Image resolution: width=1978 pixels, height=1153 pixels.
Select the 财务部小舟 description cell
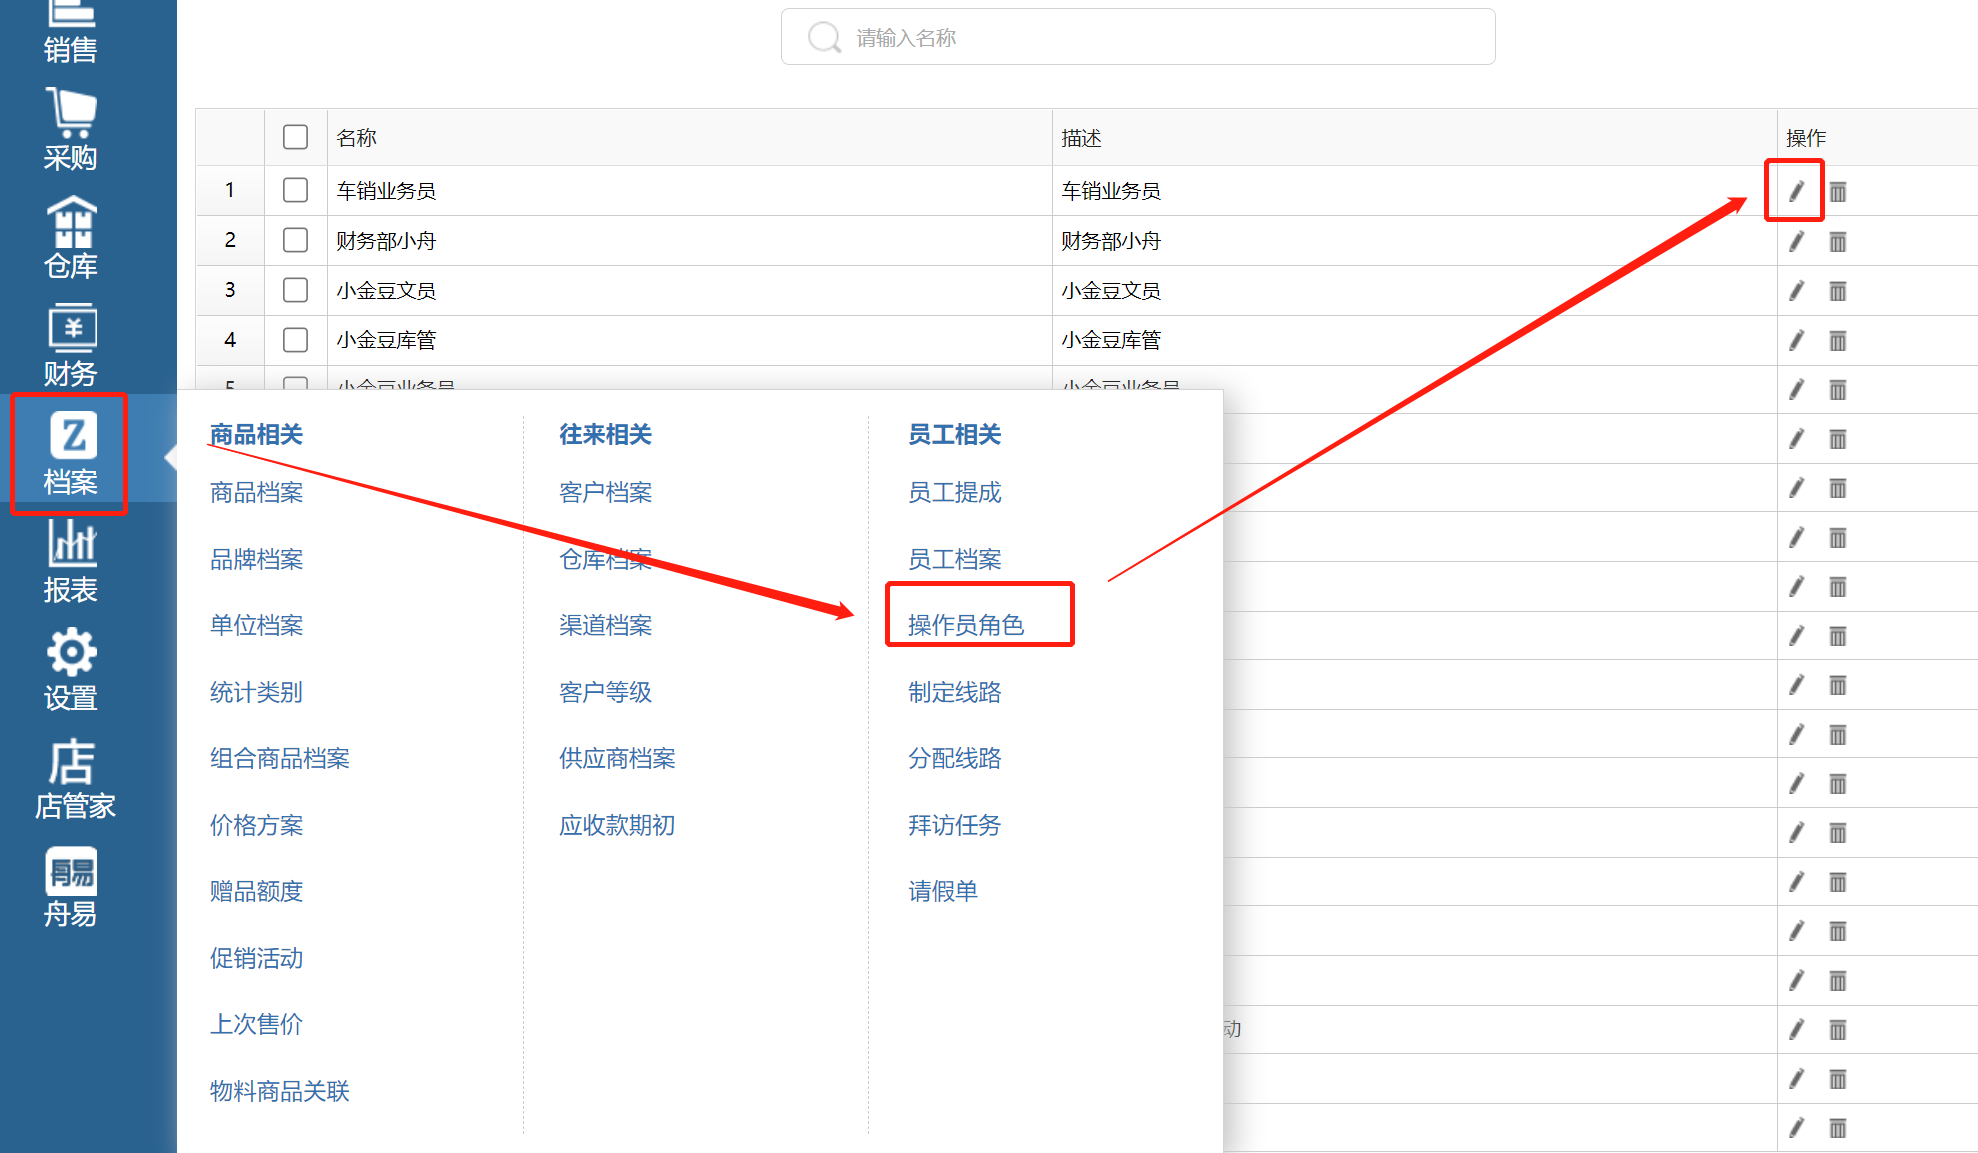[1414, 241]
